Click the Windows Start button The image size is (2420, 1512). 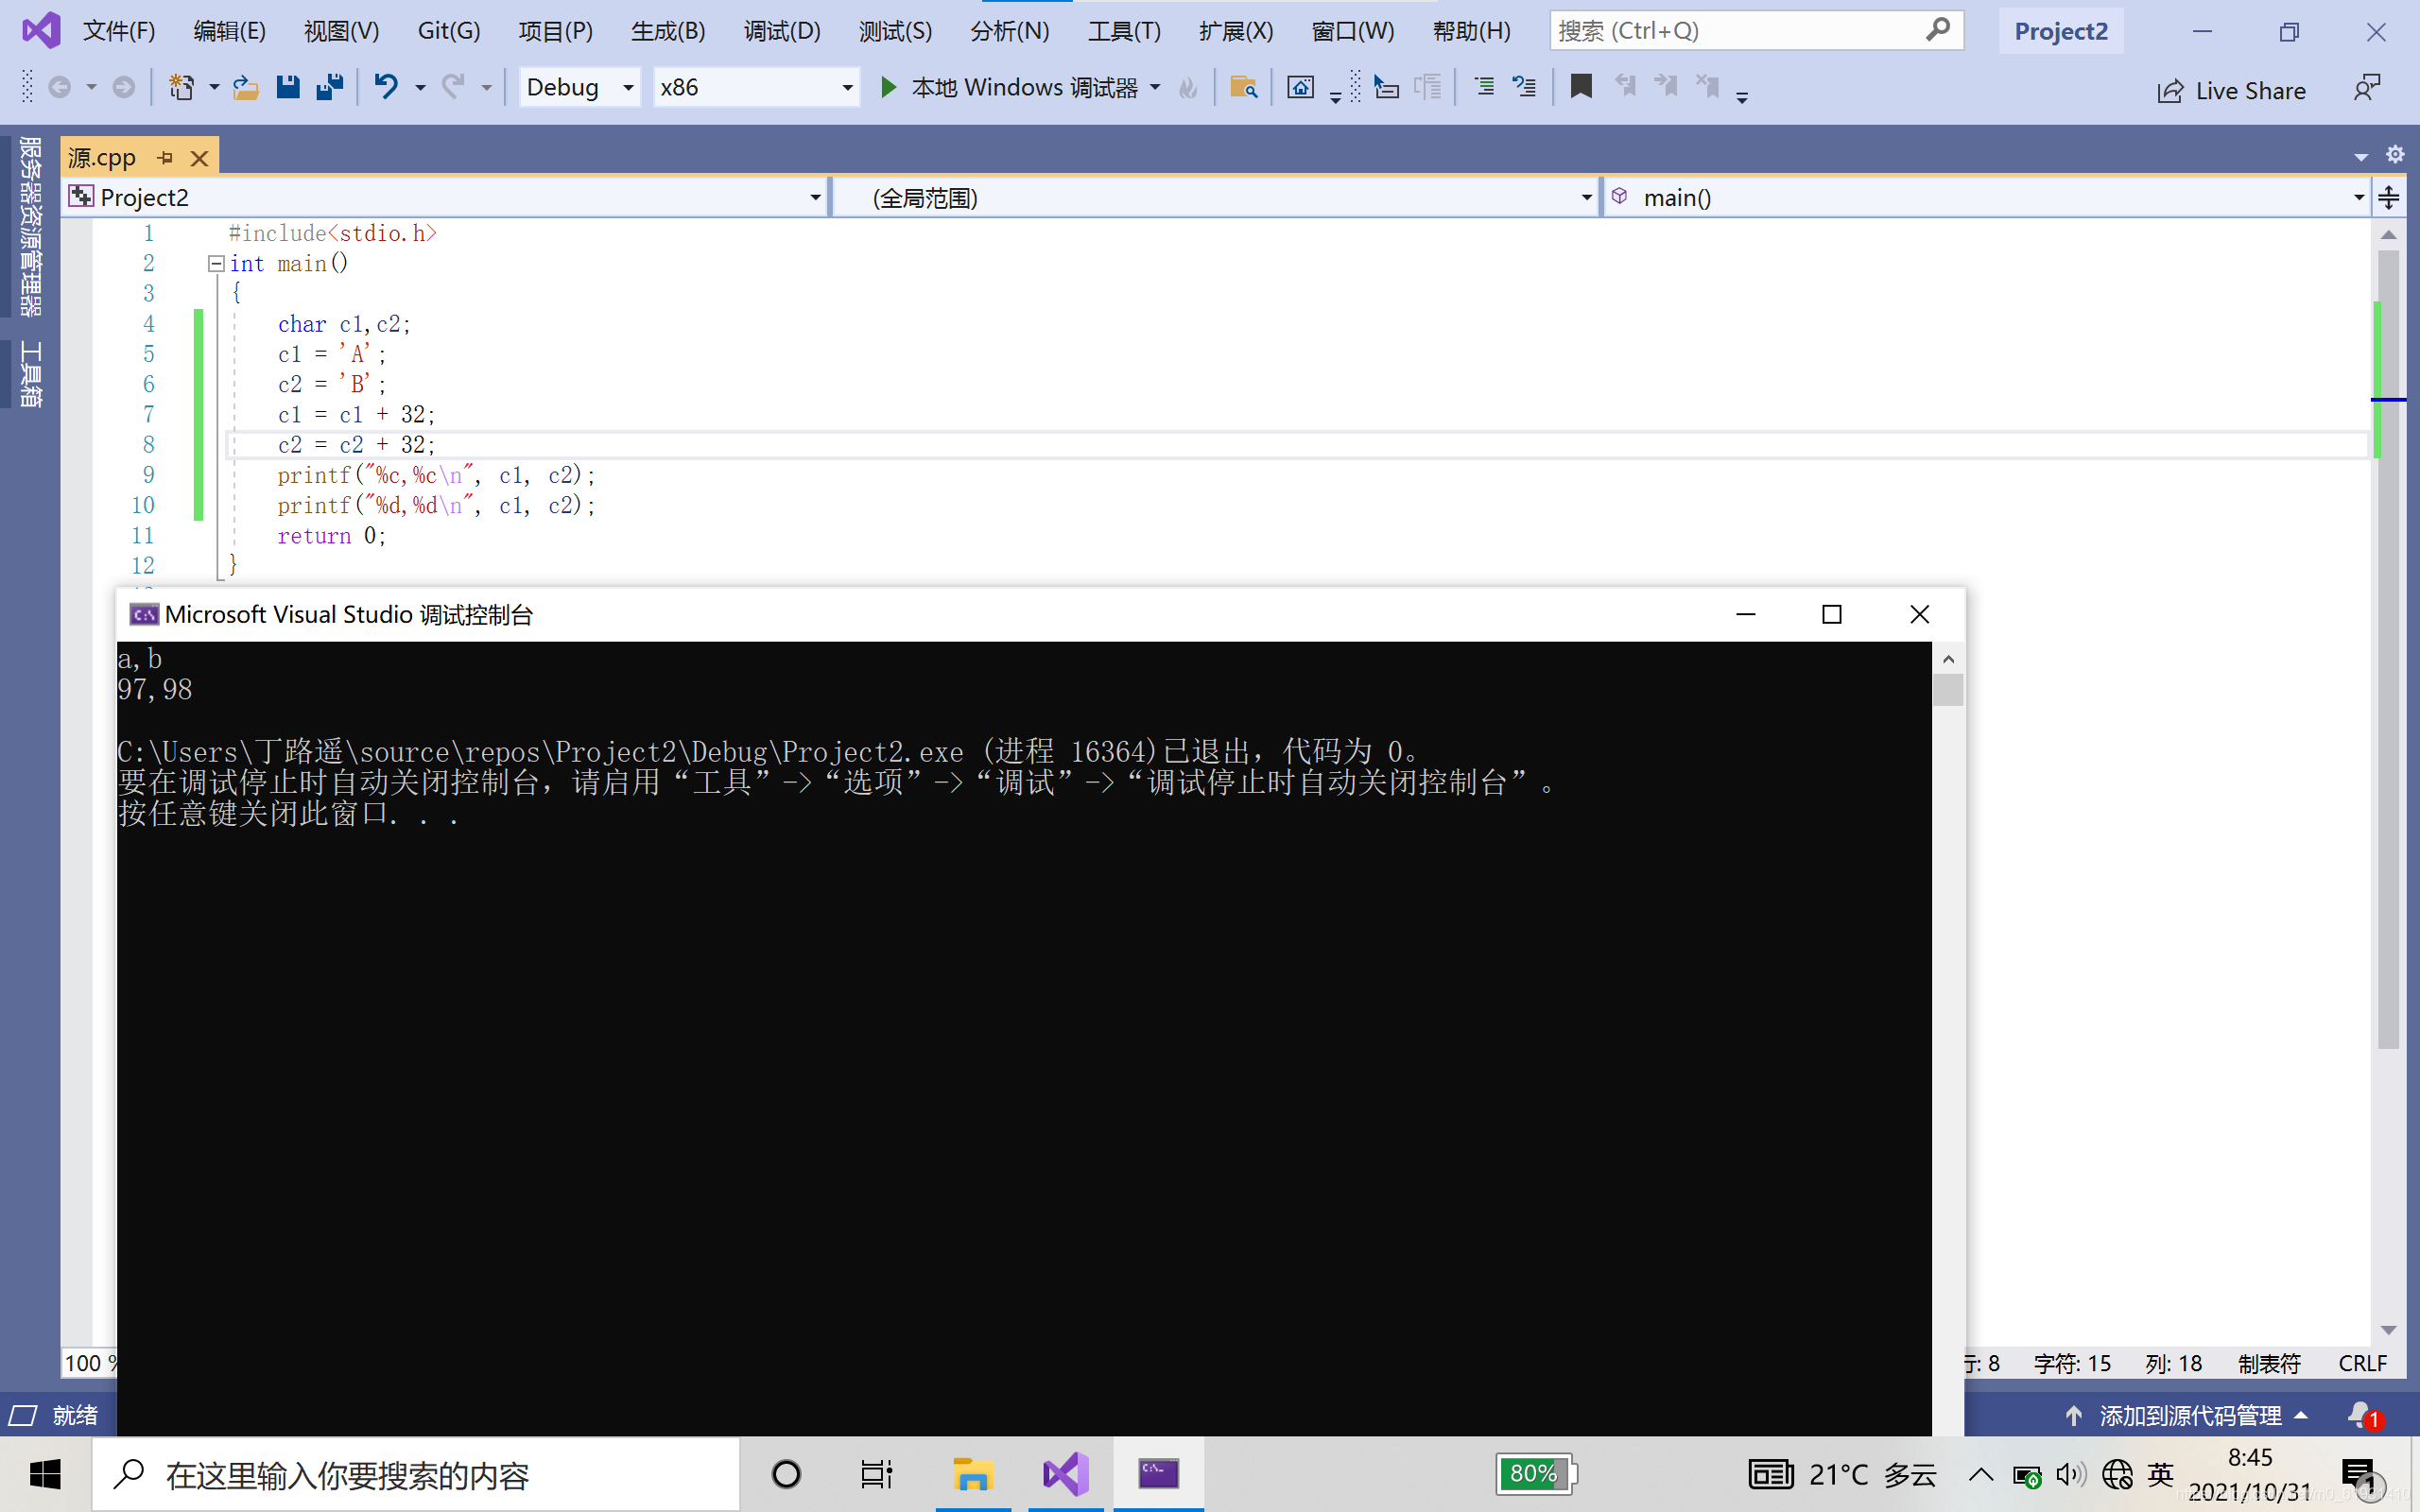click(x=45, y=1474)
